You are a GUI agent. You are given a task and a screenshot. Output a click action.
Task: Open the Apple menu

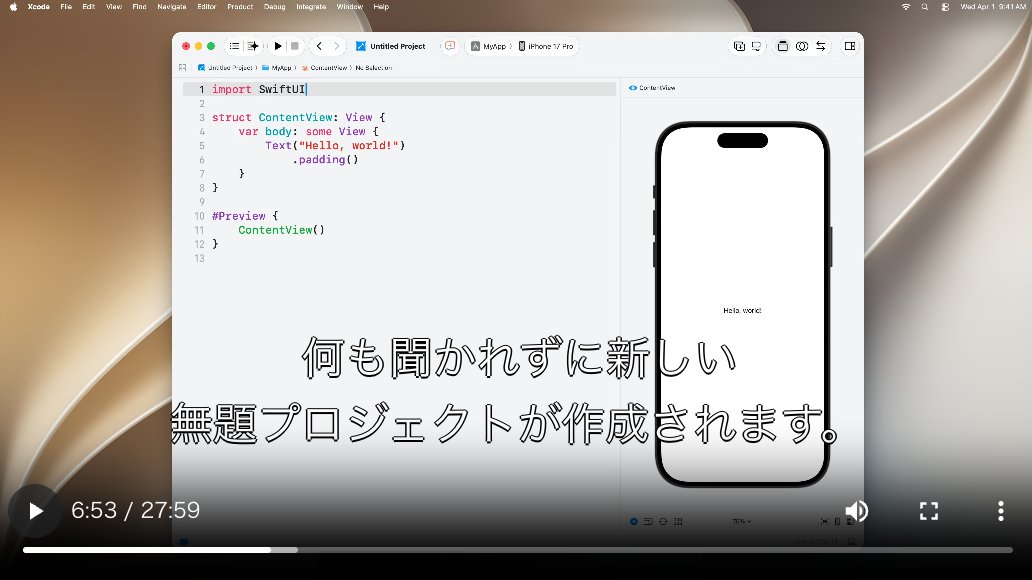(x=13, y=7)
